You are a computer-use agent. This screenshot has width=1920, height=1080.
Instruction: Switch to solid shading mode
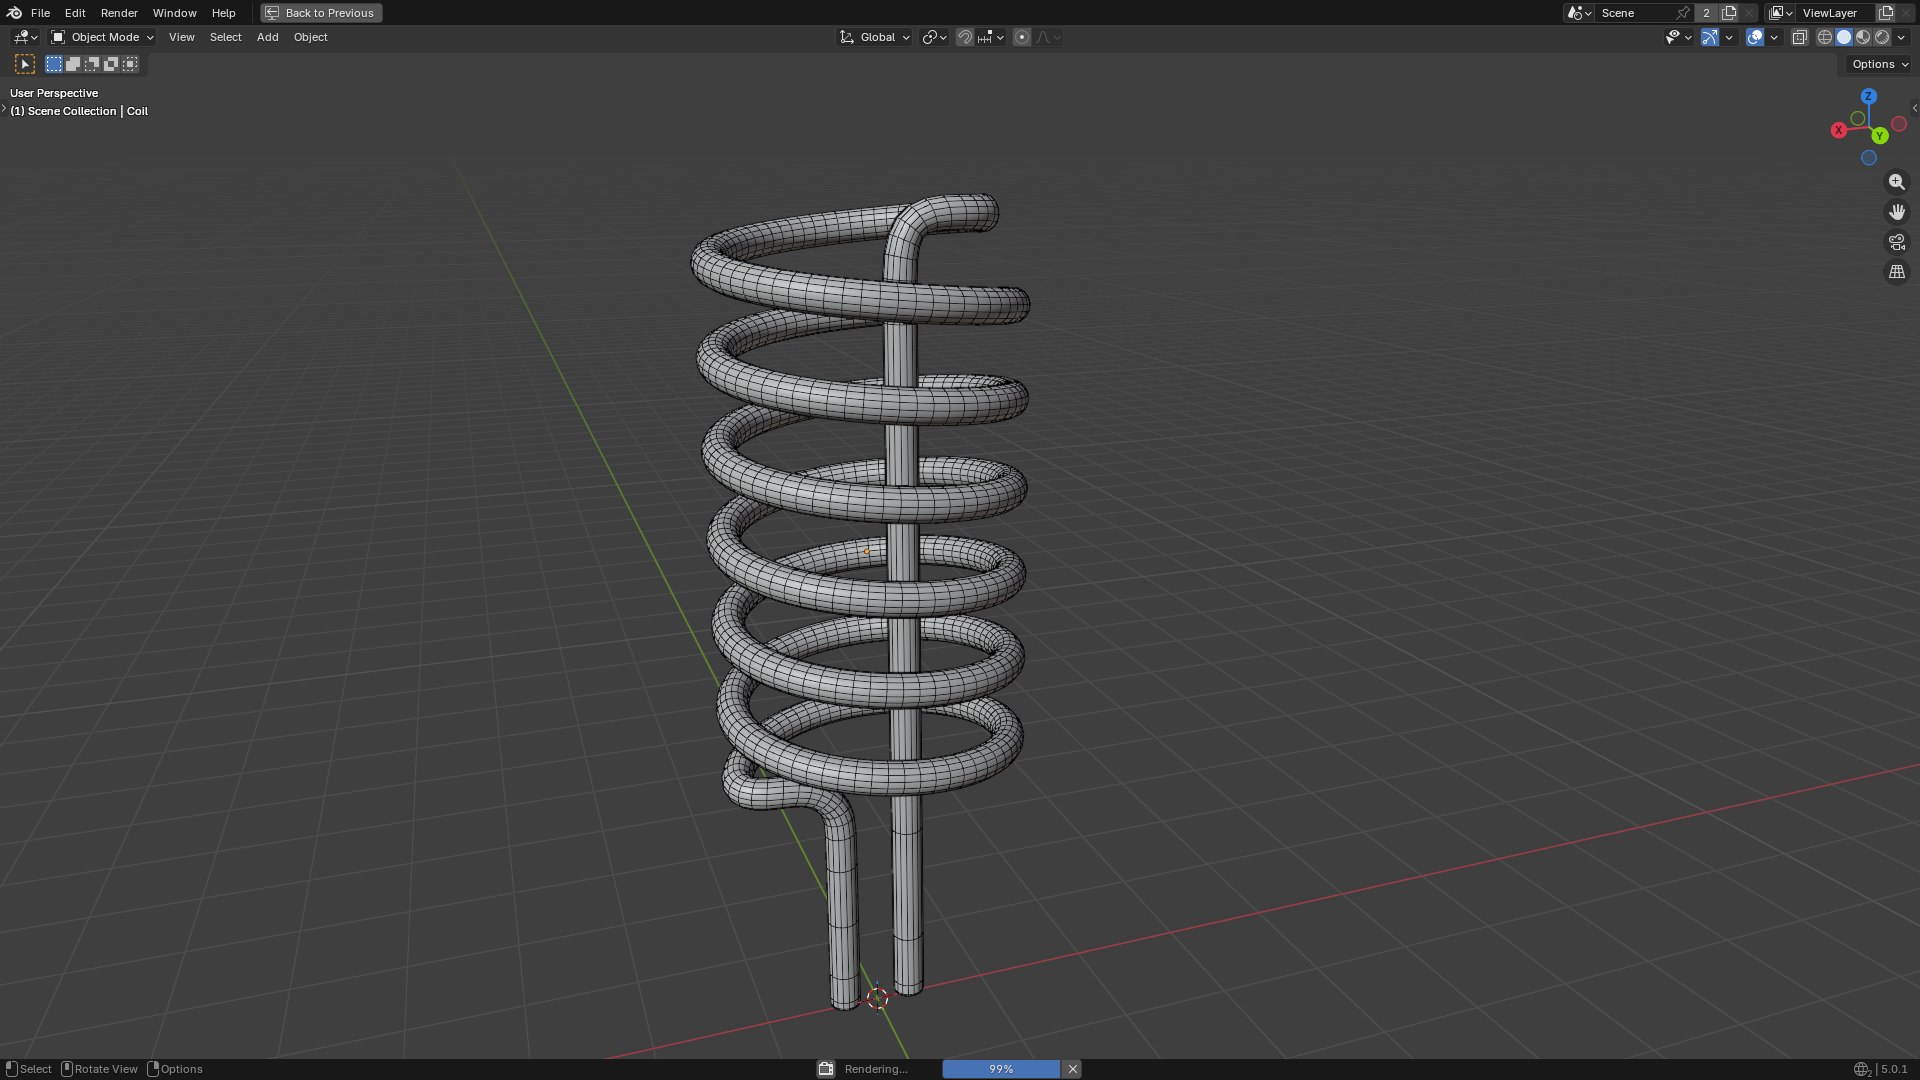[1844, 37]
